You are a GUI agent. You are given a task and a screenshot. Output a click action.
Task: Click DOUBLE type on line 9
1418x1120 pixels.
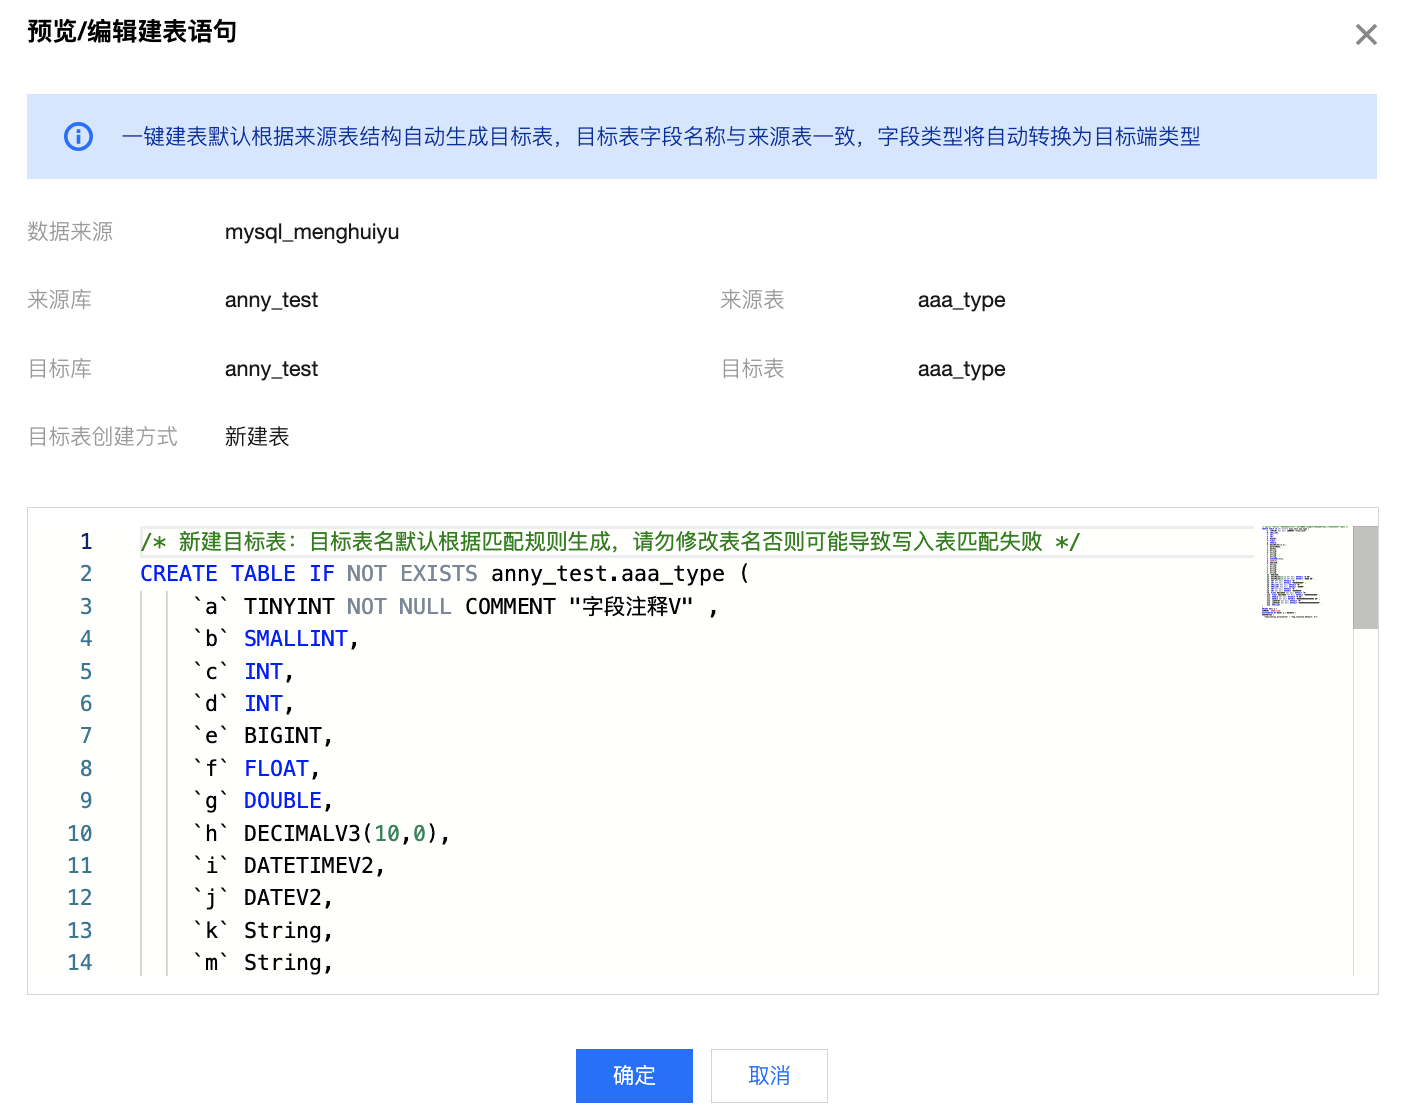[283, 801]
